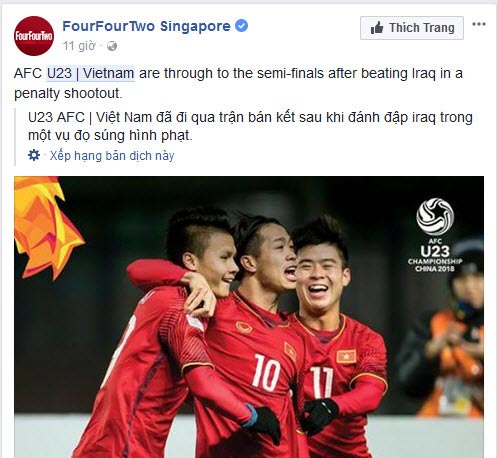The image size is (497, 458).
Task: Click the Thích Trang like page button
Action: click(412, 28)
